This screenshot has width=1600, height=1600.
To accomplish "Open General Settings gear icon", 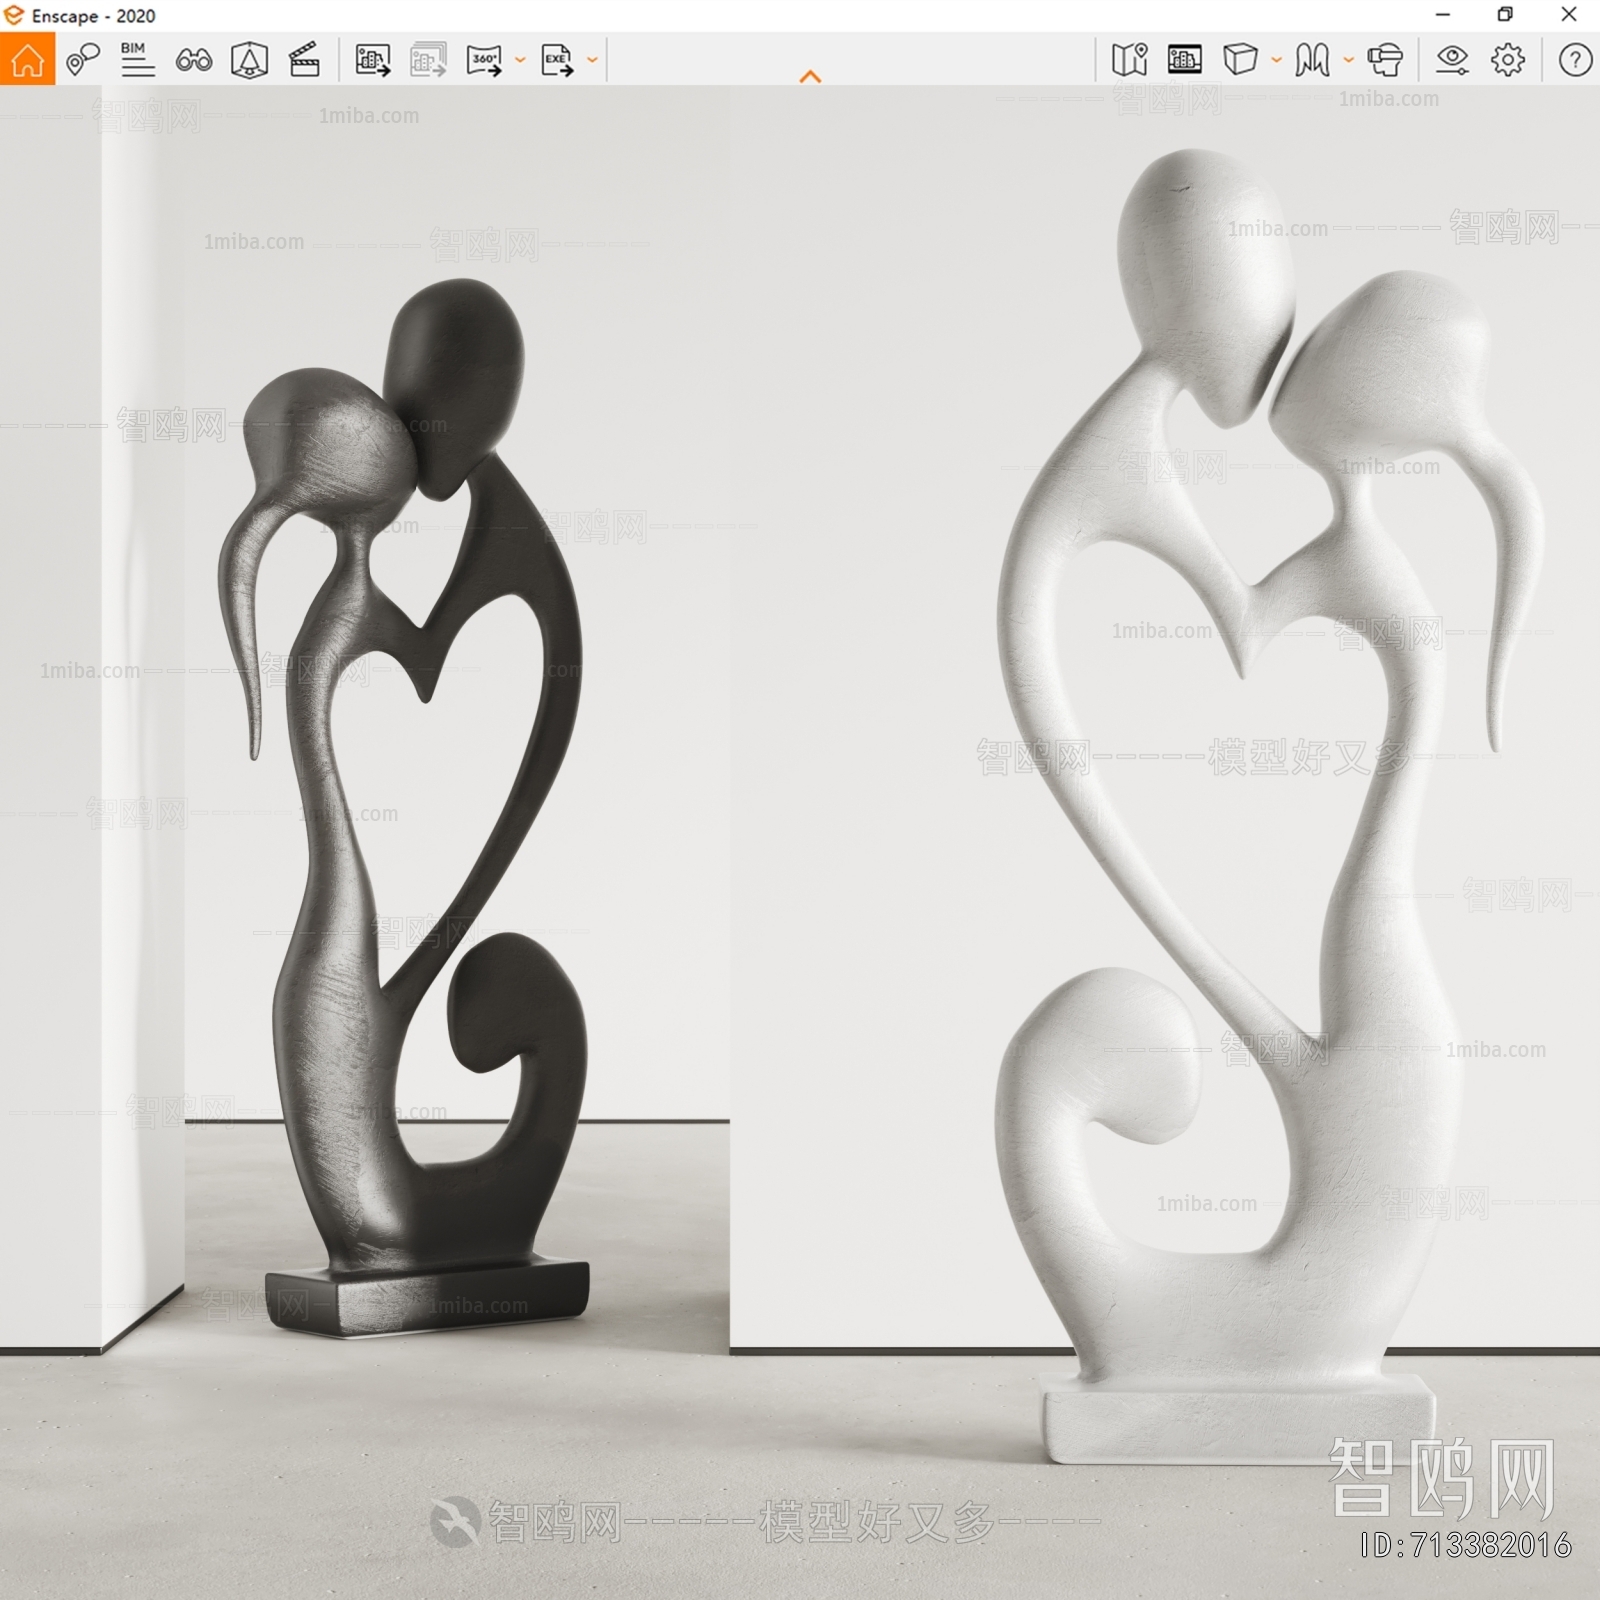I will (x=1508, y=60).
